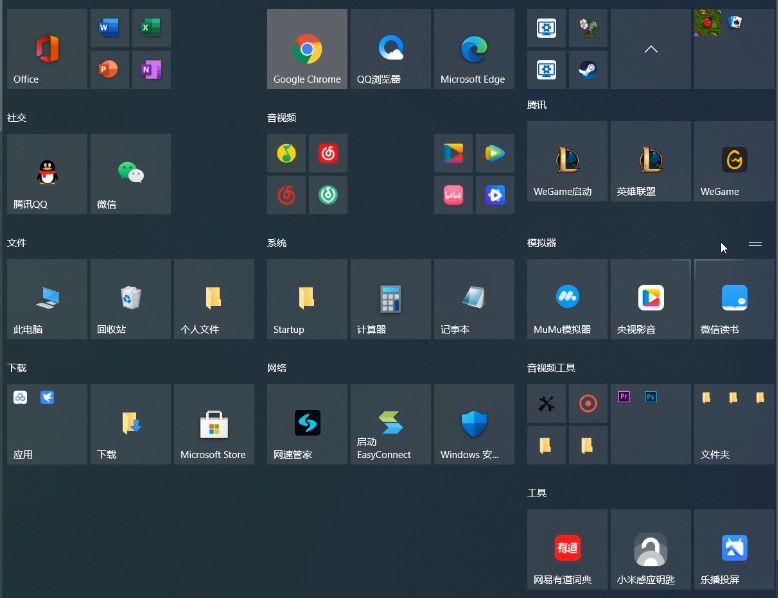778x598 pixels.
Task: Click the 模拟器 group handle icon
Action: point(755,244)
